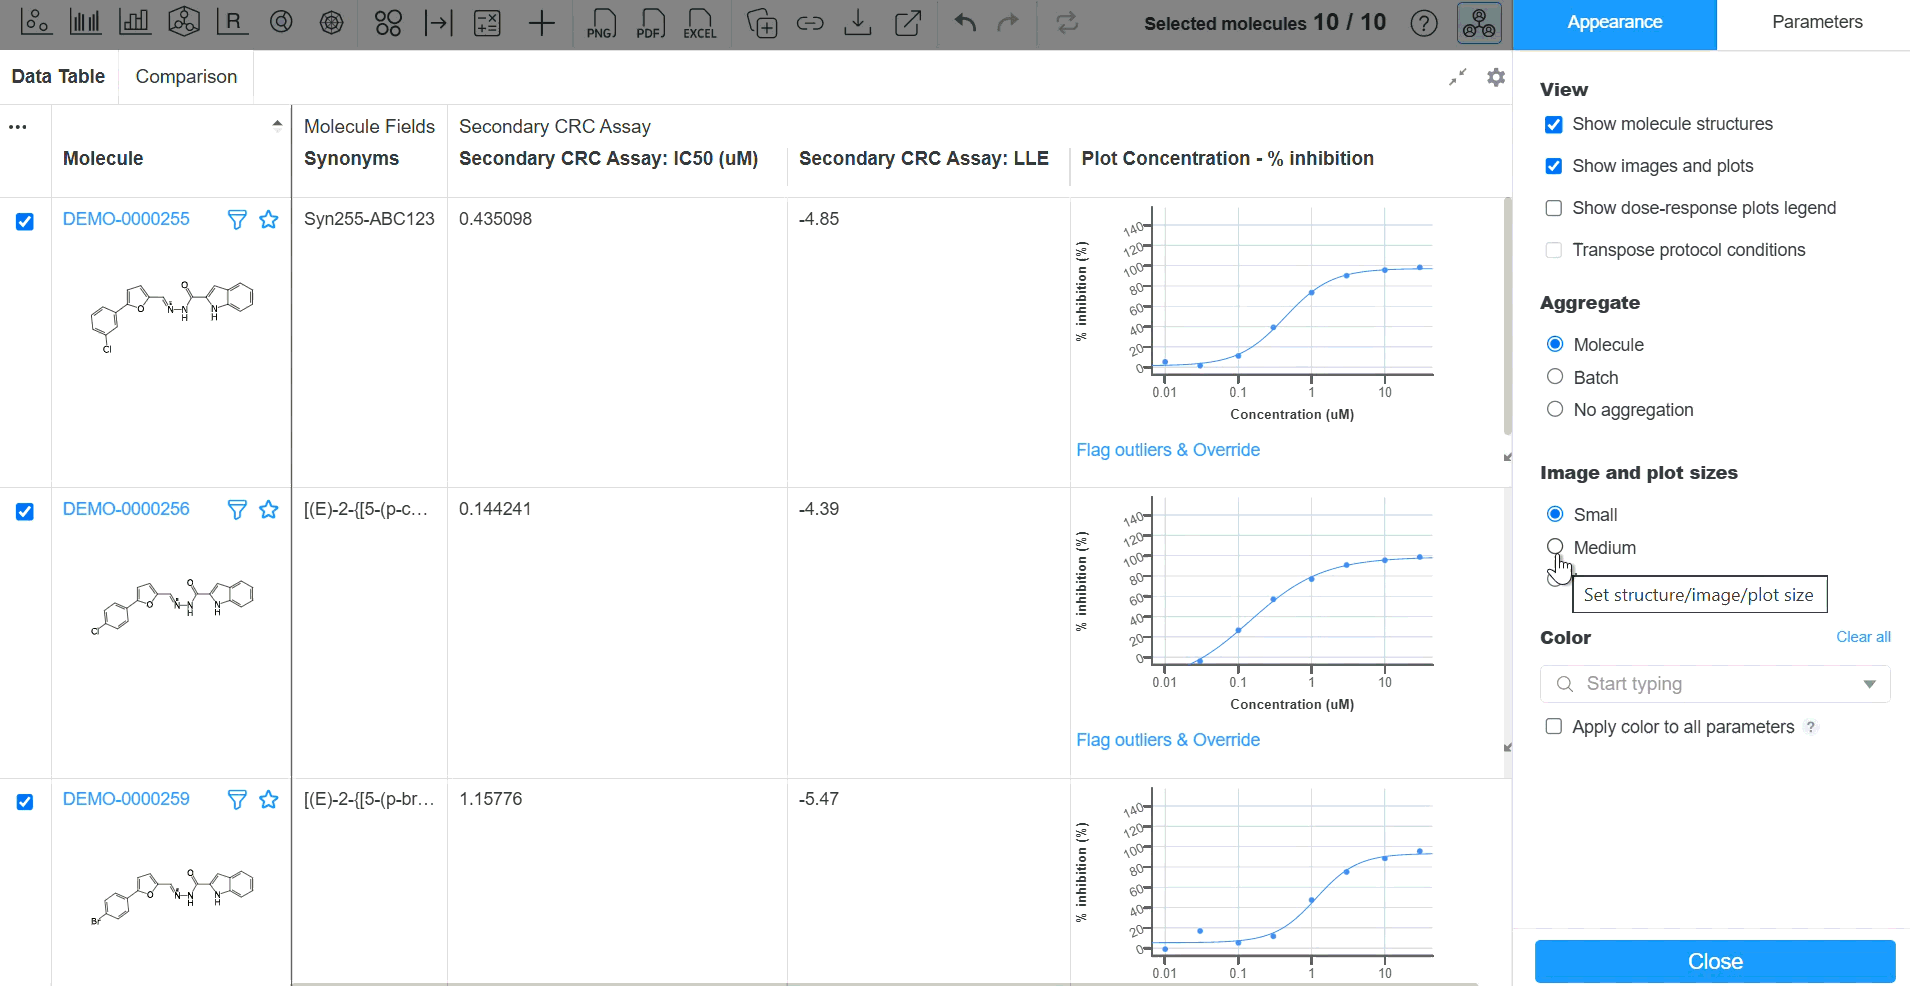The image size is (1910, 986).
Task: Select Molecule aggregation option
Action: (1555, 344)
